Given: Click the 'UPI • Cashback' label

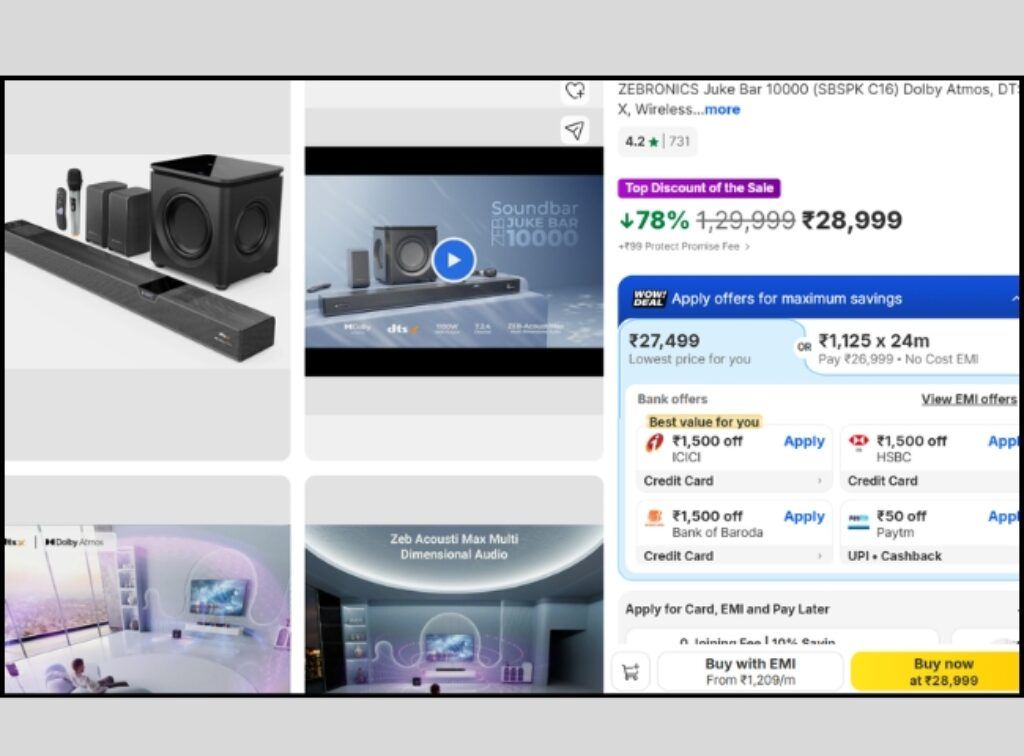Looking at the screenshot, I should pos(894,556).
